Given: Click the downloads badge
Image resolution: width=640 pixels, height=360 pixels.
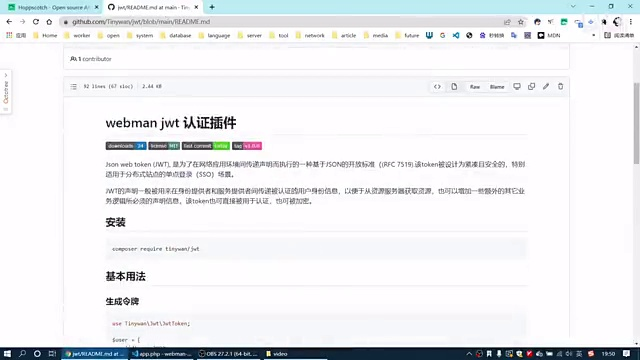Looking at the screenshot, I should point(126,146).
